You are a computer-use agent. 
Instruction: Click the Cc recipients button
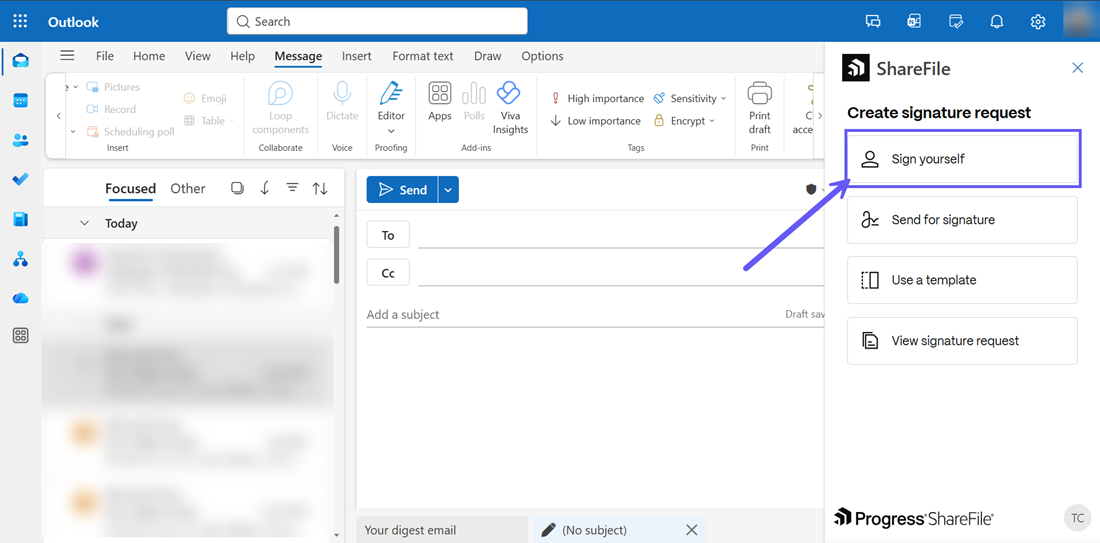pos(388,273)
